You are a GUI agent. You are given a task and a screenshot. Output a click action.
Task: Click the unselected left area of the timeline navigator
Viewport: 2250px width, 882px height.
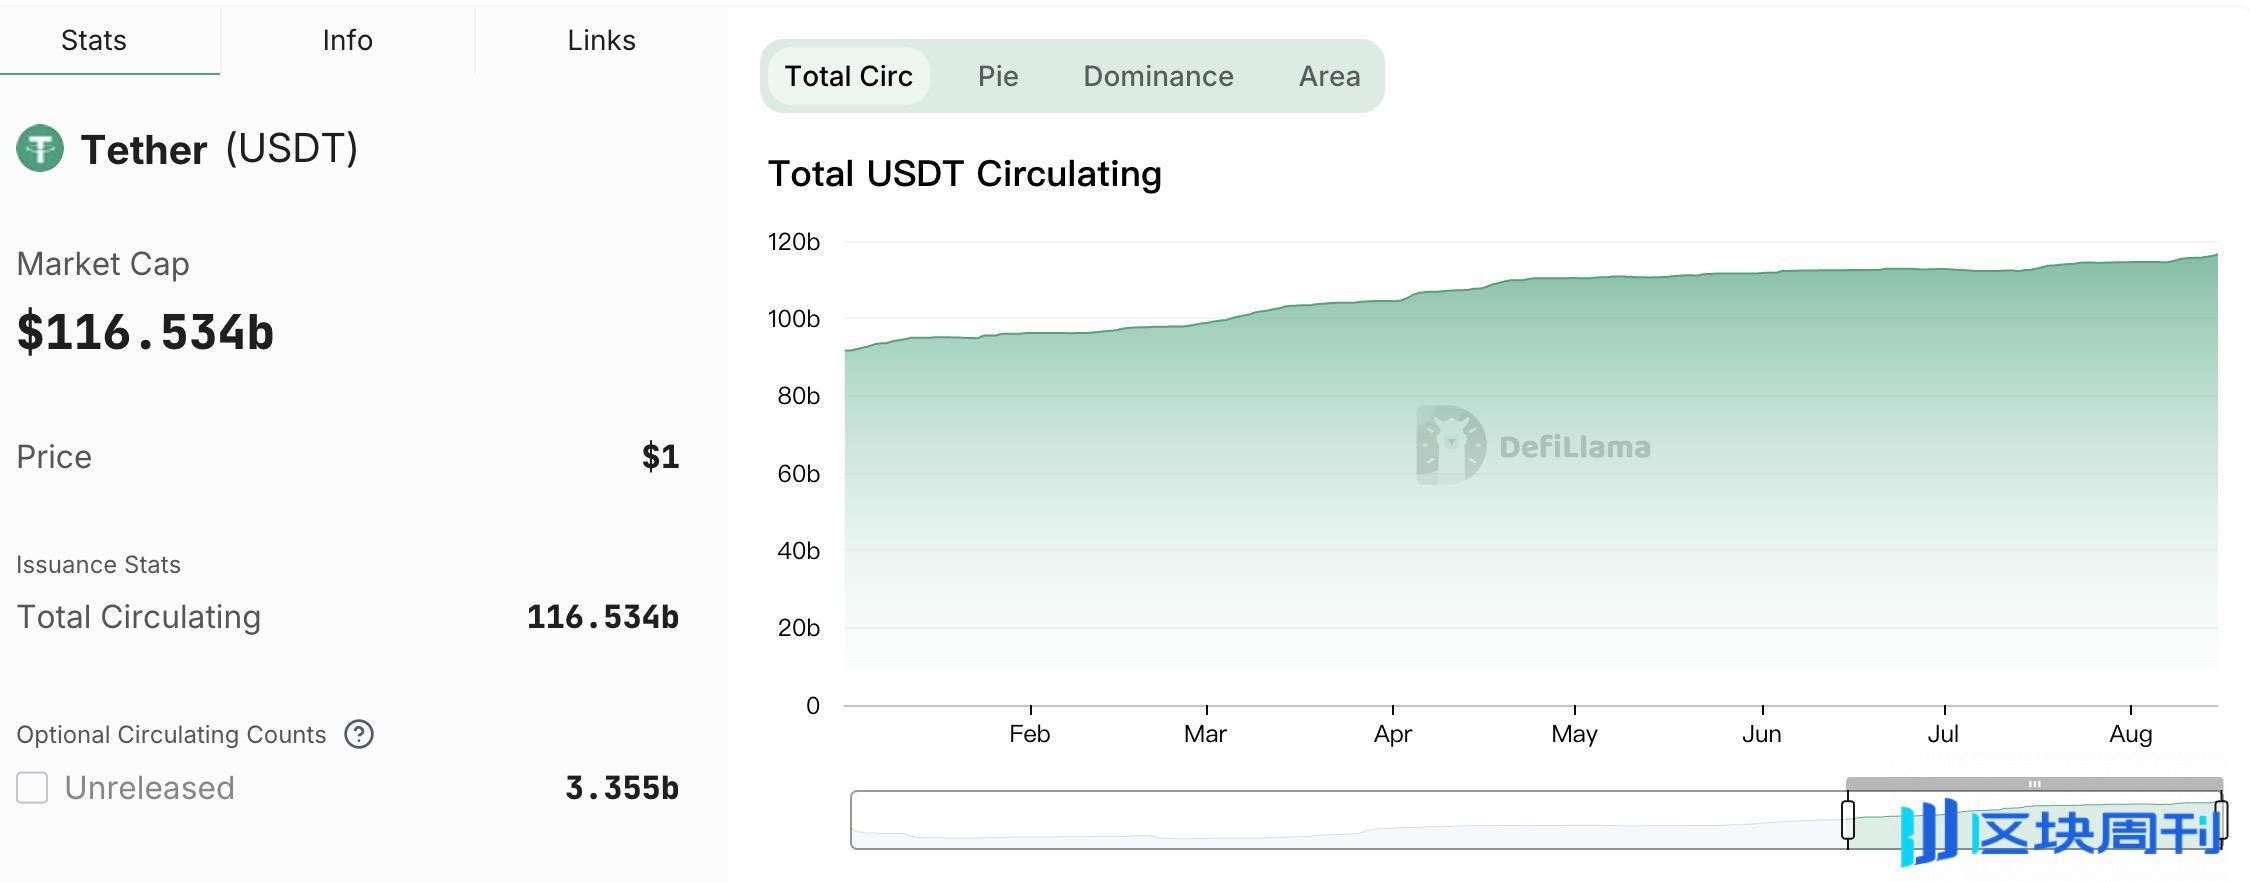point(1348,820)
